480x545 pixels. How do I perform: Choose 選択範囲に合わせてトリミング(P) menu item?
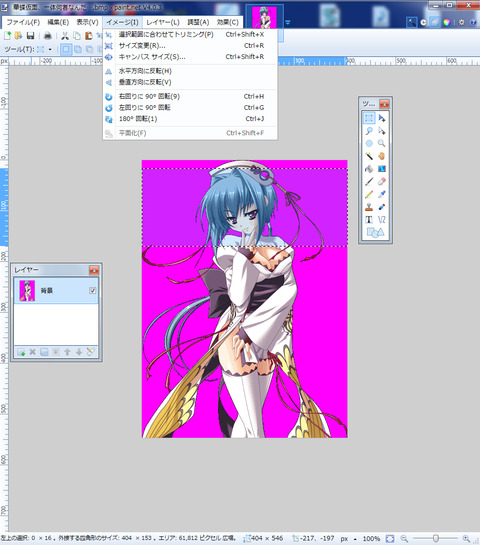[190, 34]
